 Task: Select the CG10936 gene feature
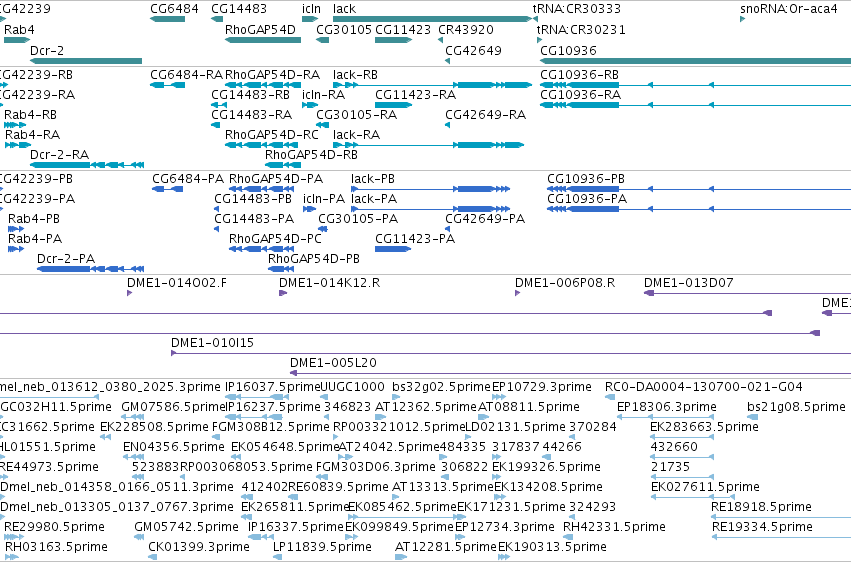coord(695,61)
